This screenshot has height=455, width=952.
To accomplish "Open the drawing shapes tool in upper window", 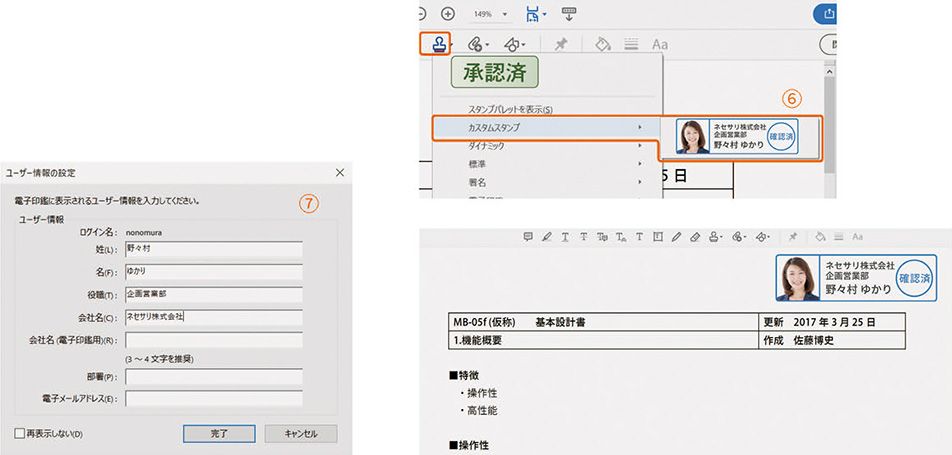I will point(514,44).
